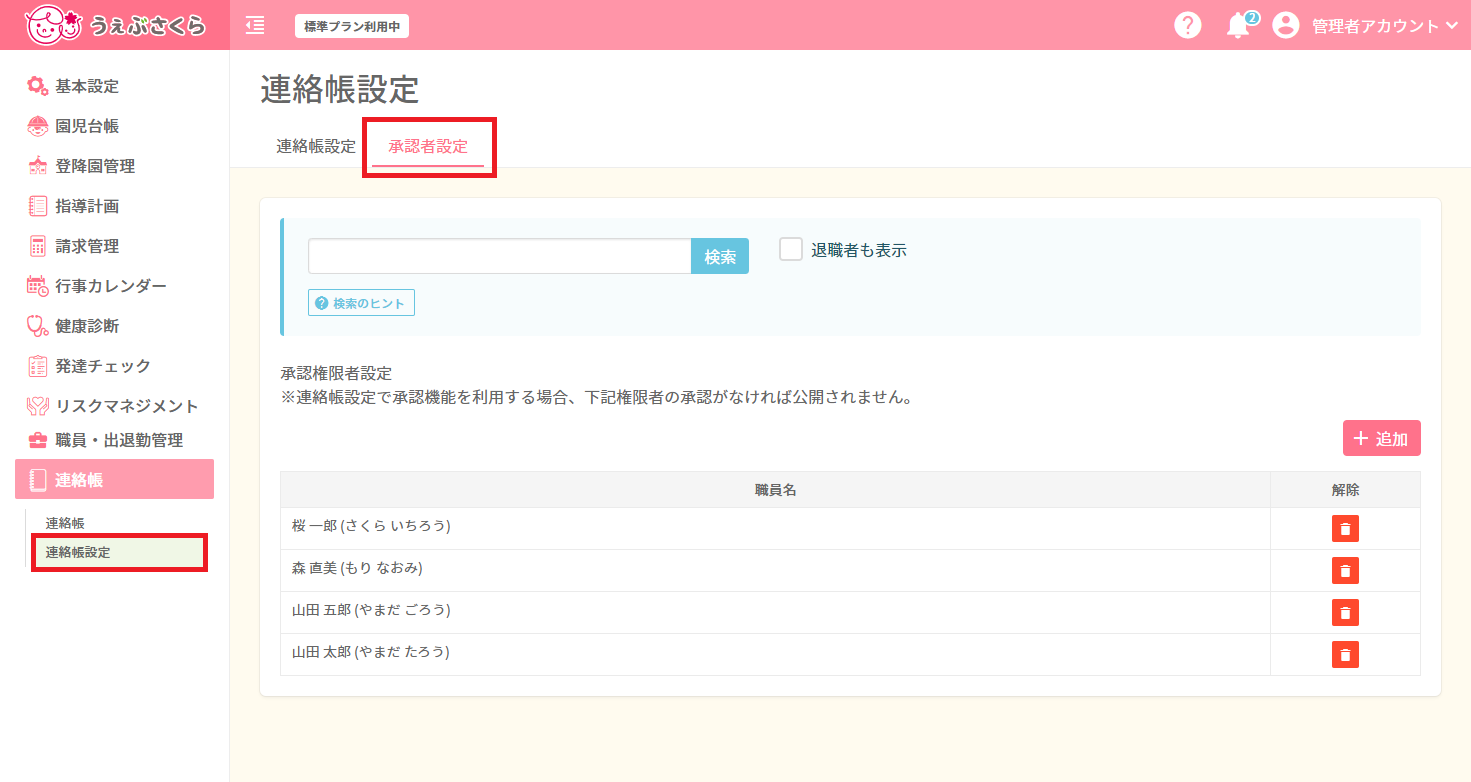Open the 連絡帳設定 submenu item
This screenshot has height=782, width=1471.
point(119,552)
